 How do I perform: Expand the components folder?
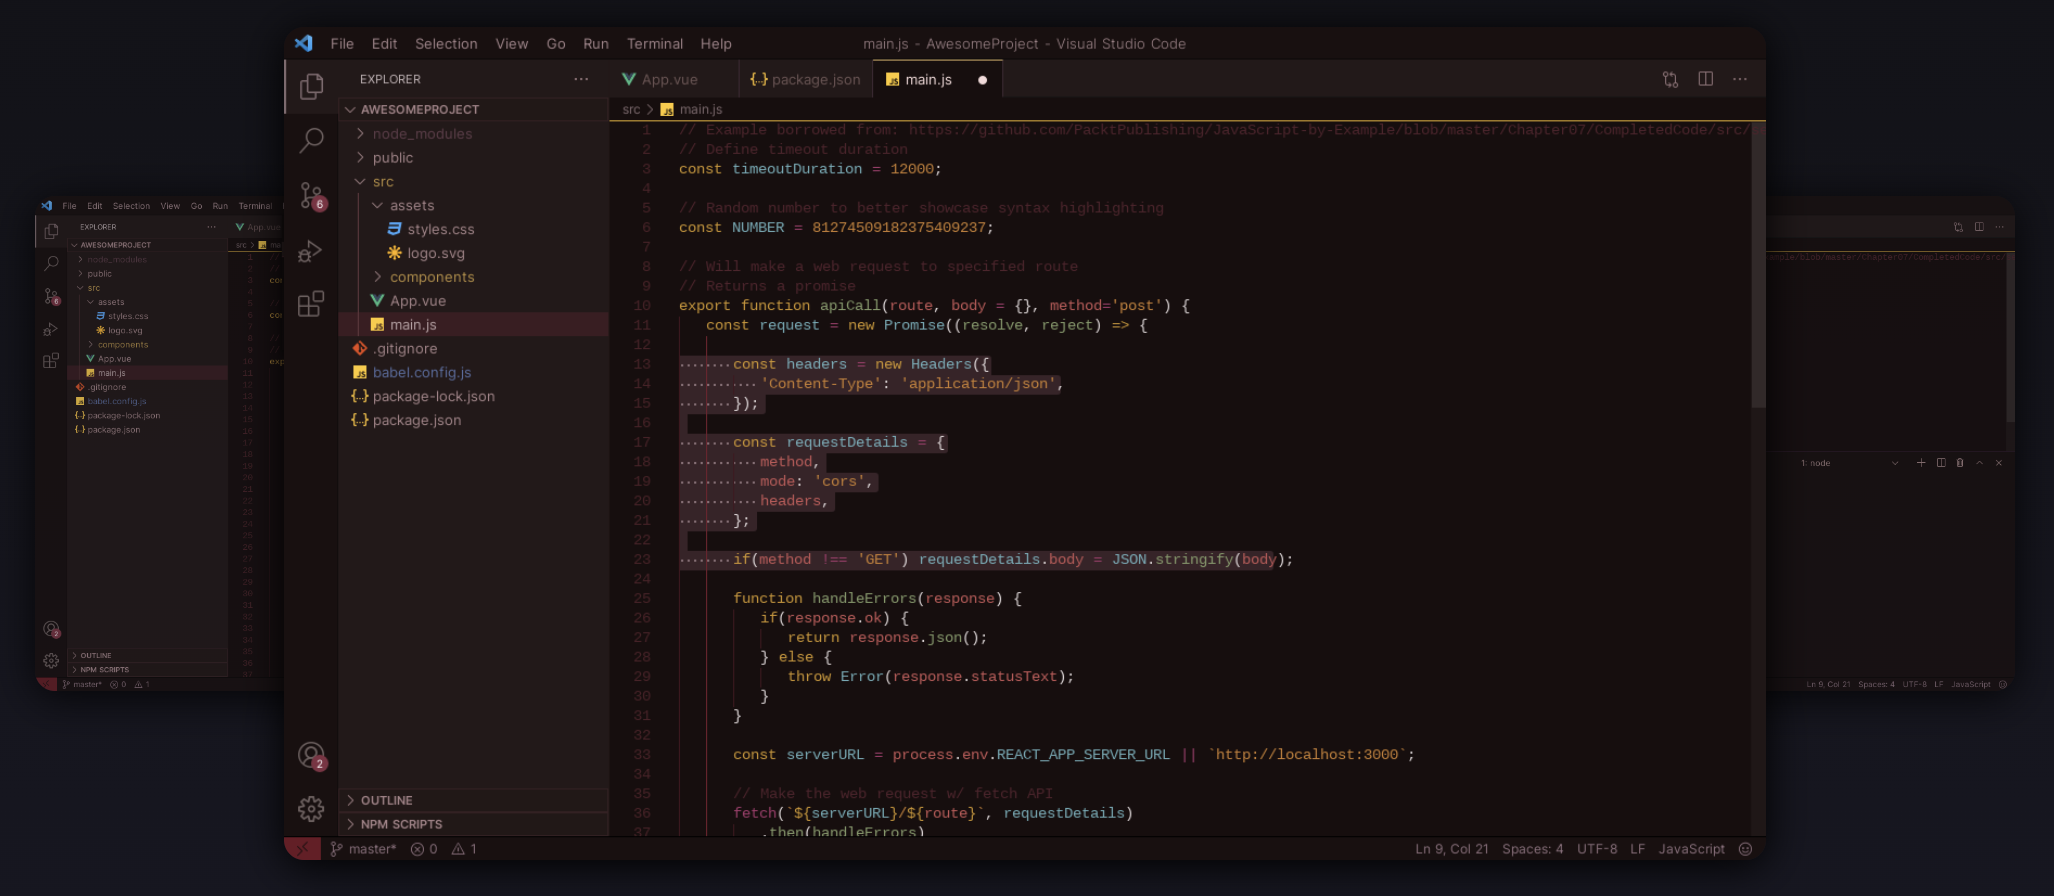(x=474, y=277)
